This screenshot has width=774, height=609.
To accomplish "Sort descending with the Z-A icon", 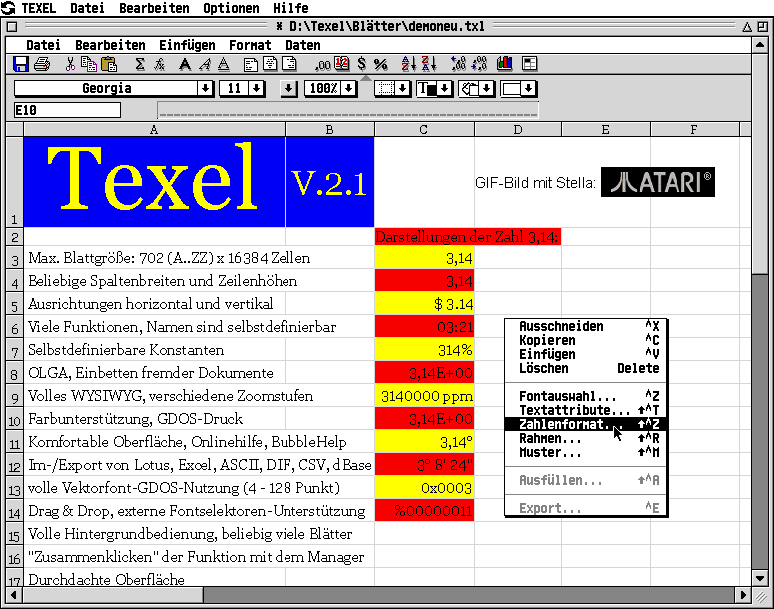I will pos(428,64).
